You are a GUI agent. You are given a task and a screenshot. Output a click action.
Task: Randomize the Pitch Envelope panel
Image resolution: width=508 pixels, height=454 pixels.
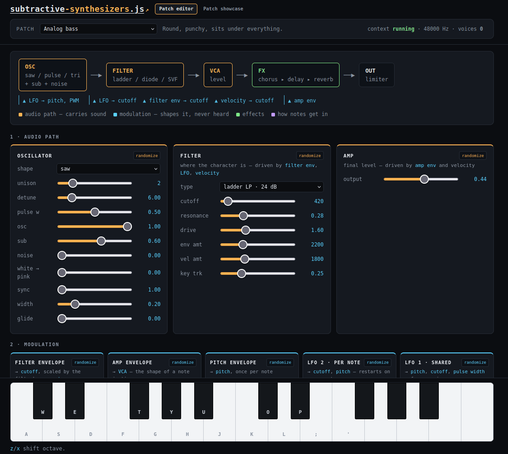(x=280, y=362)
